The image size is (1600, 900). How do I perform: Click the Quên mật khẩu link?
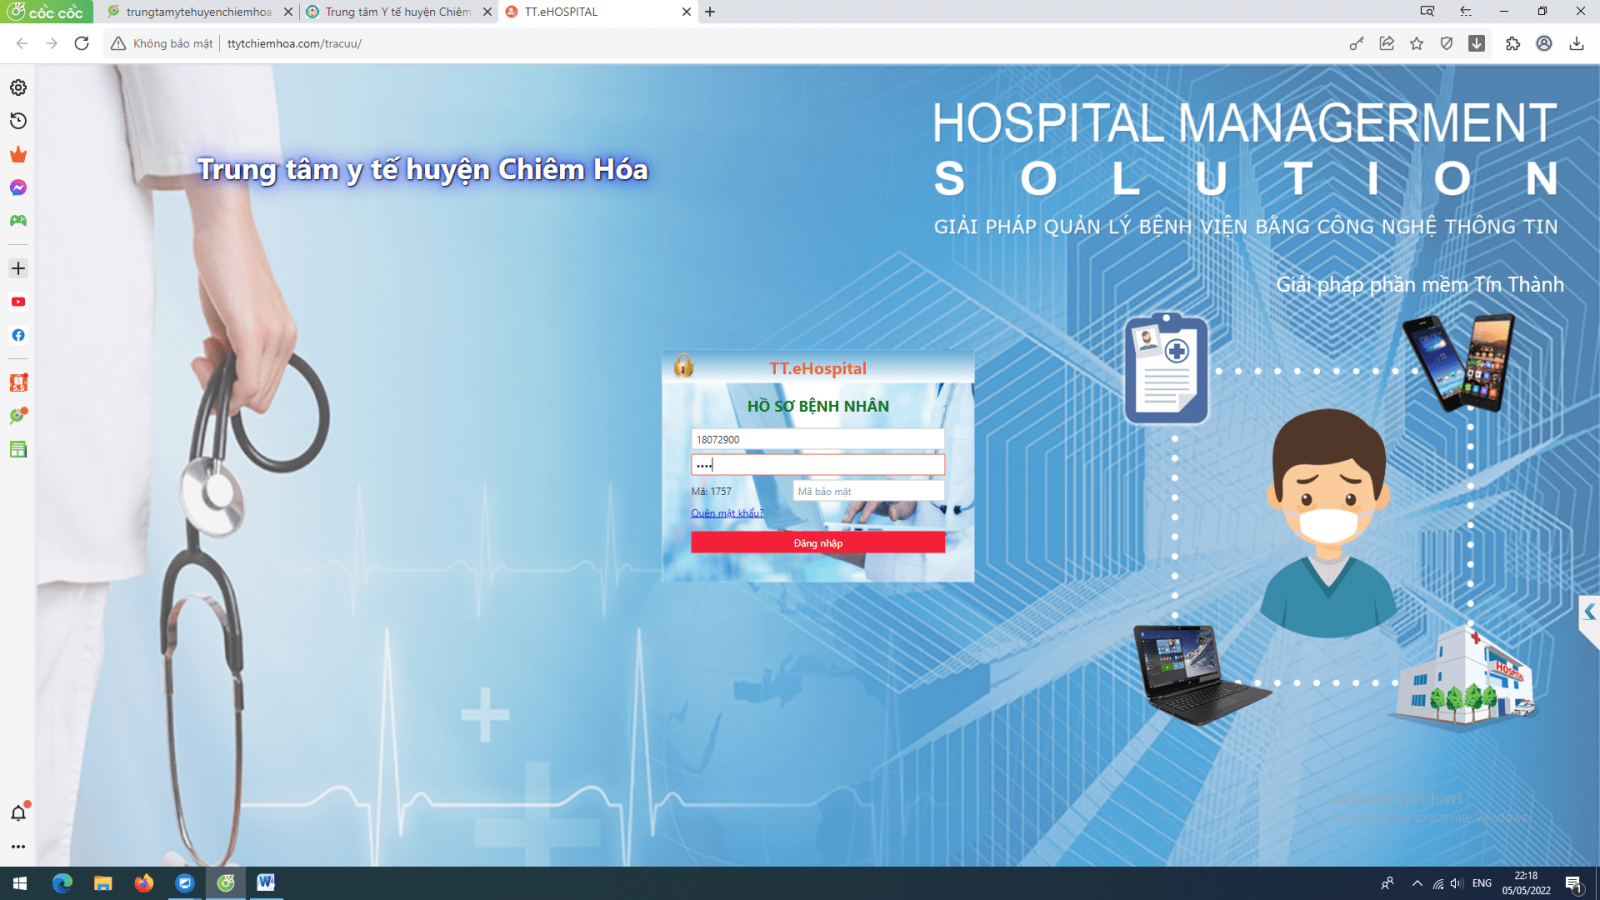[x=727, y=513]
